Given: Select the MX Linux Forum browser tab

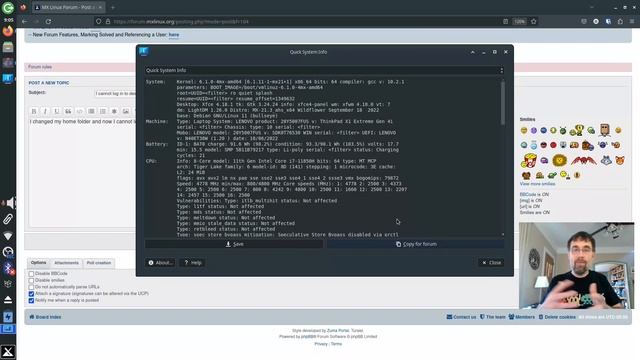Looking at the screenshot, I should pos(68,7).
